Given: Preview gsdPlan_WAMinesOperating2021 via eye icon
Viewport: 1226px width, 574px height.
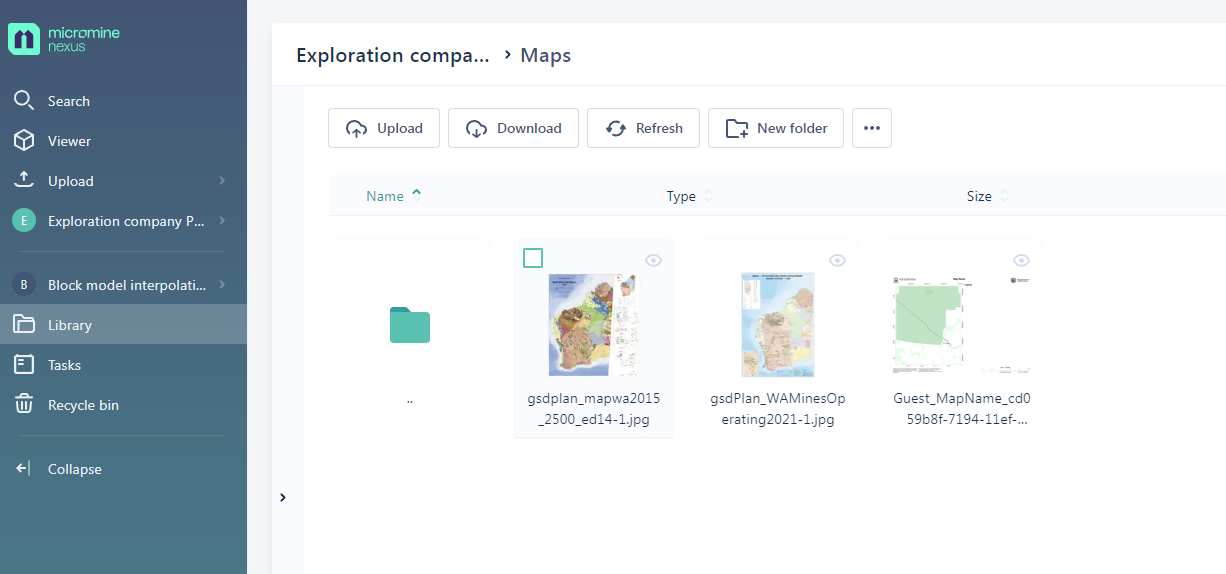Looking at the screenshot, I should (837, 260).
